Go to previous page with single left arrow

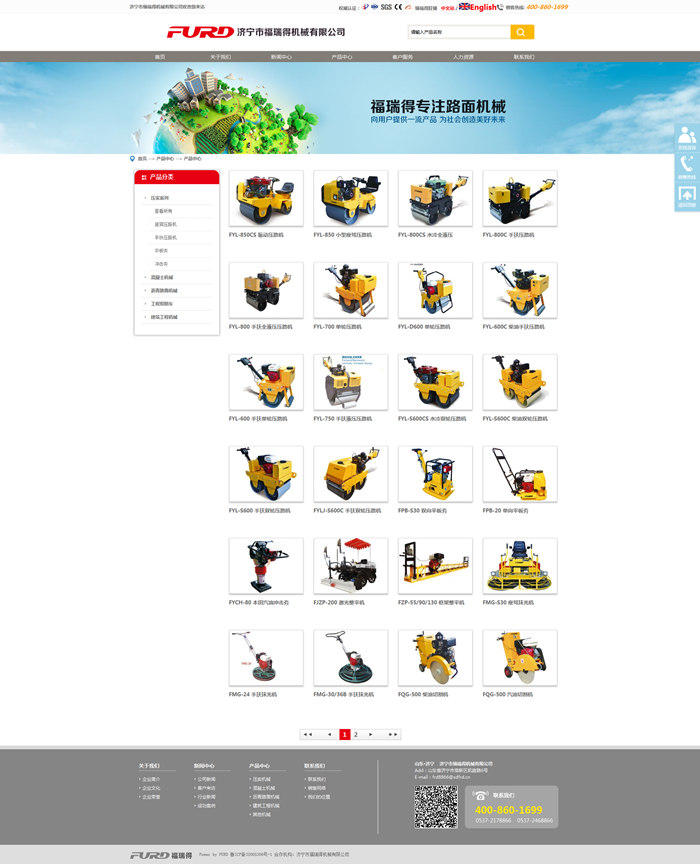point(330,735)
